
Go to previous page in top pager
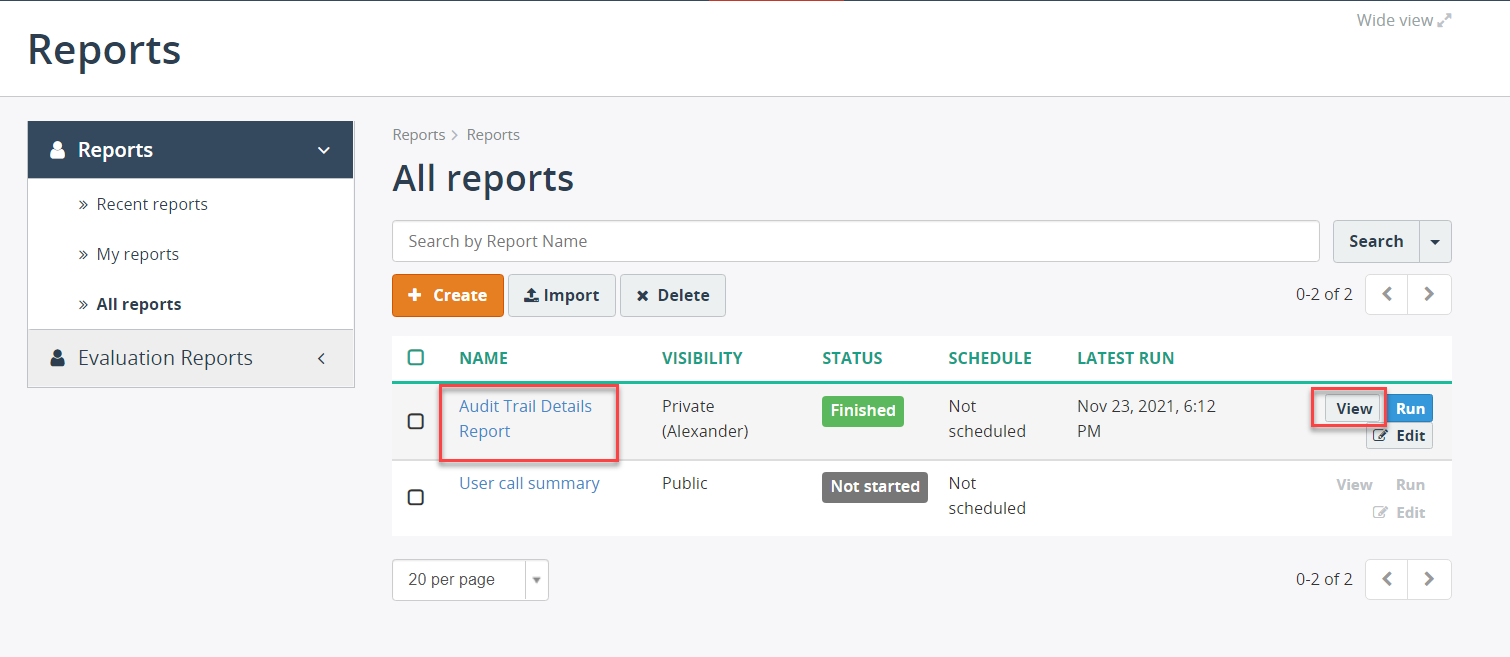(x=1386, y=294)
